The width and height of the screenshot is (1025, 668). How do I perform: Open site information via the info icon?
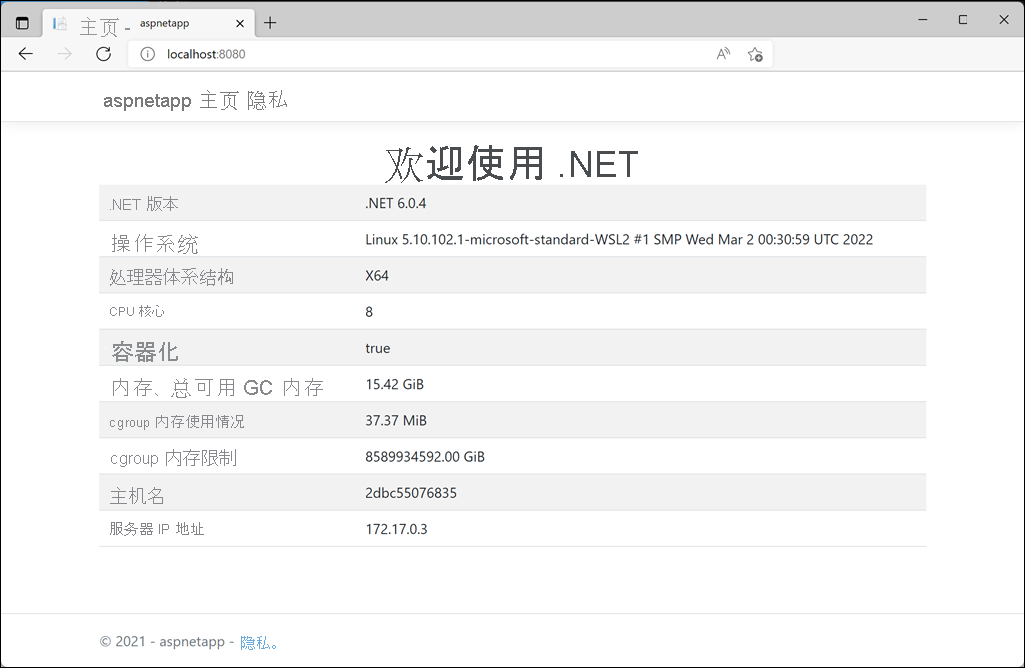tap(147, 54)
